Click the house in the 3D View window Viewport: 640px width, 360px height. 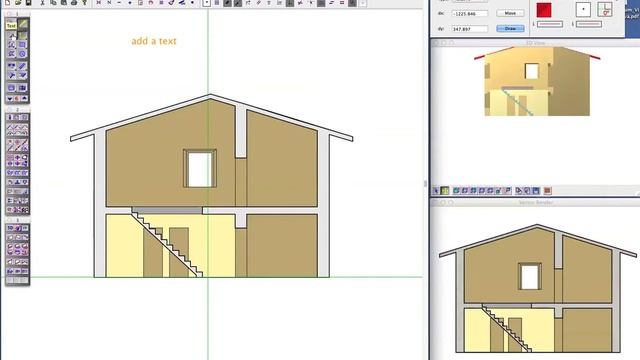click(537, 81)
